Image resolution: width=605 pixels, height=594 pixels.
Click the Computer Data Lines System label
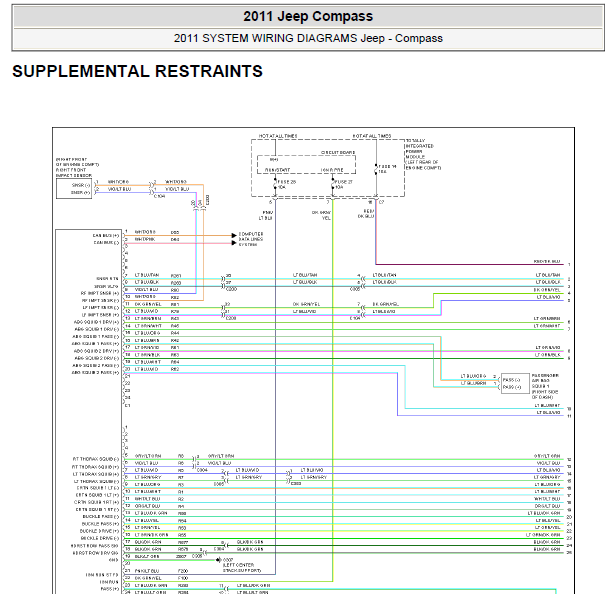pyautogui.click(x=251, y=239)
